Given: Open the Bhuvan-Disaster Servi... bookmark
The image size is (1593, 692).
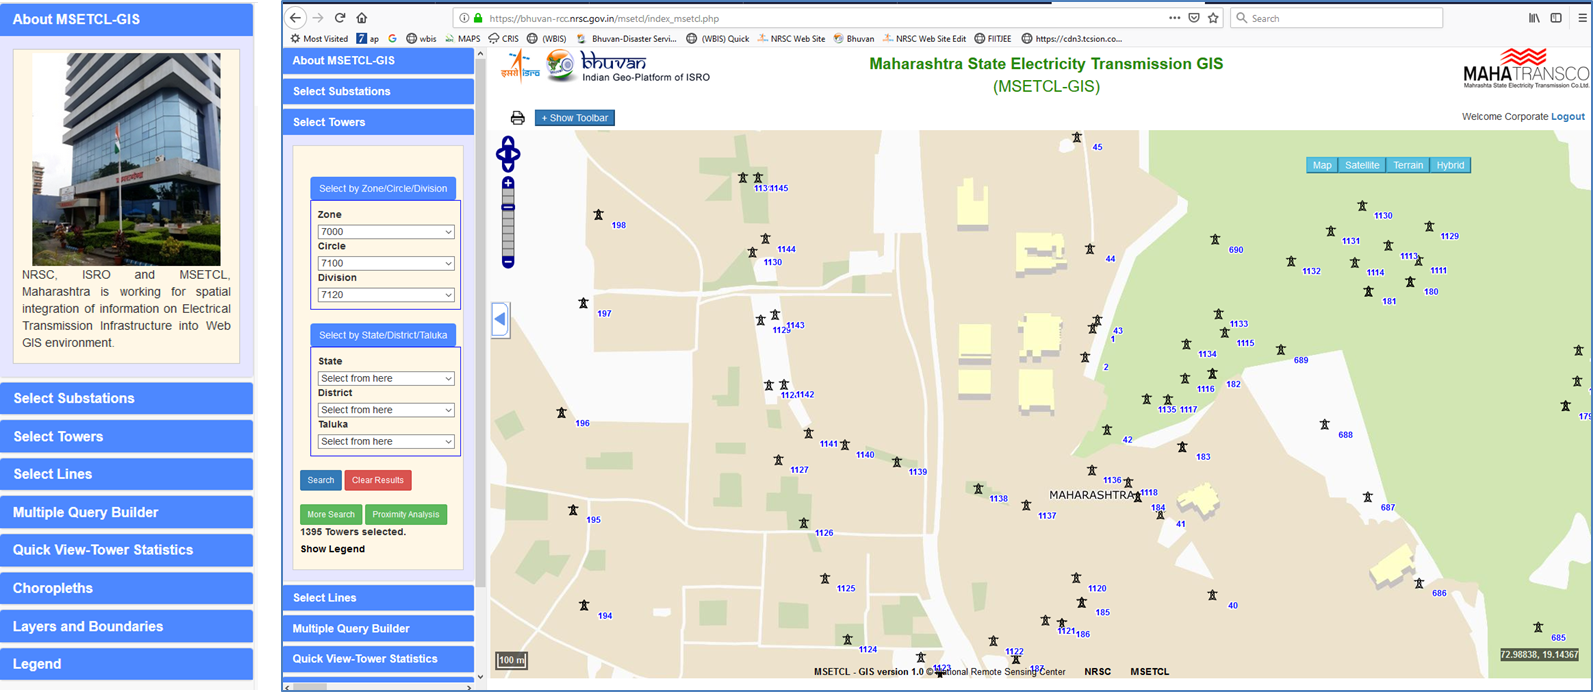Looking at the screenshot, I should (627, 39).
